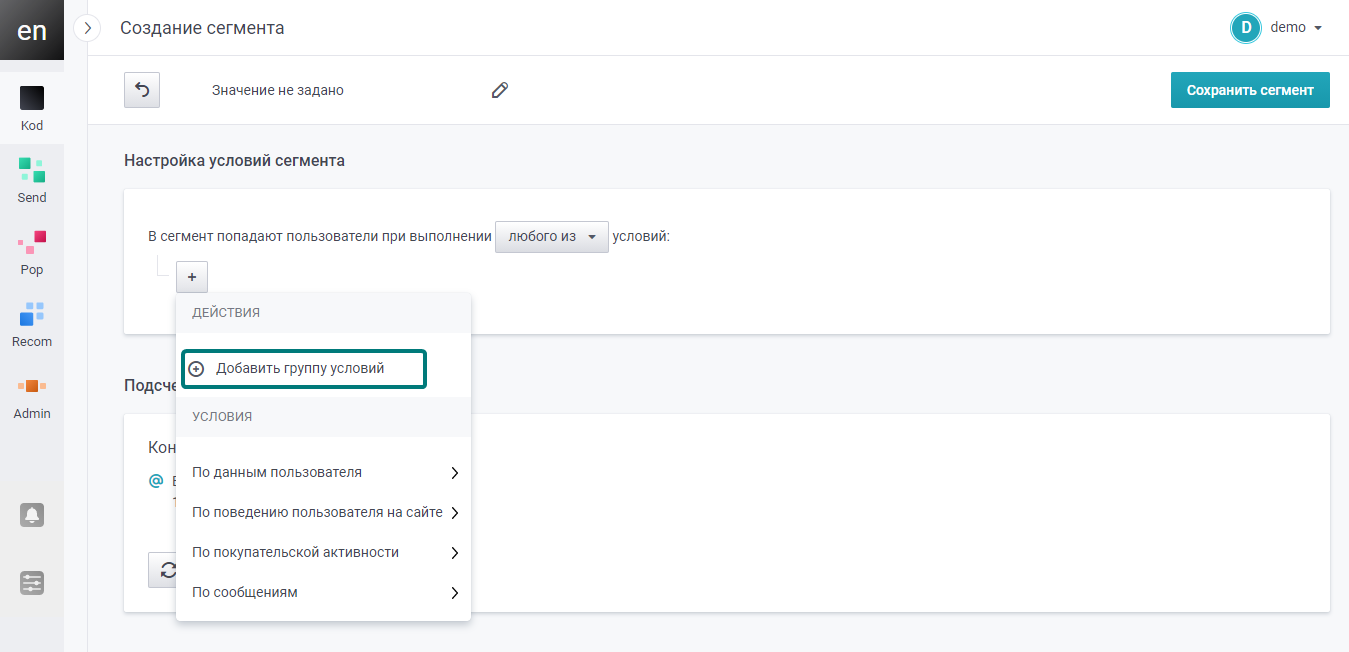The image size is (1349, 652).
Task: Expand 'По поведению пользователя на сайте' submenu
Action: tap(324, 512)
